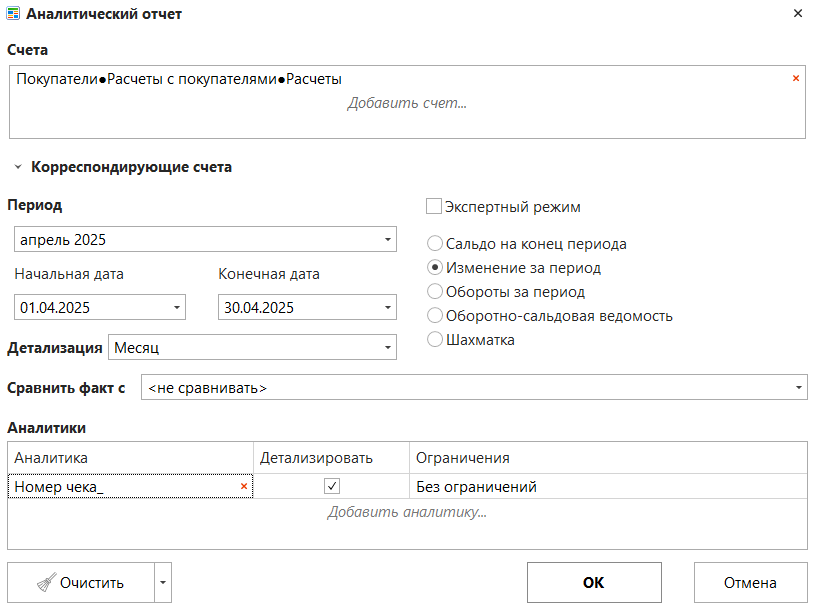Enable the Экспертный режим checkbox
The image size is (817, 613).
(x=434, y=207)
